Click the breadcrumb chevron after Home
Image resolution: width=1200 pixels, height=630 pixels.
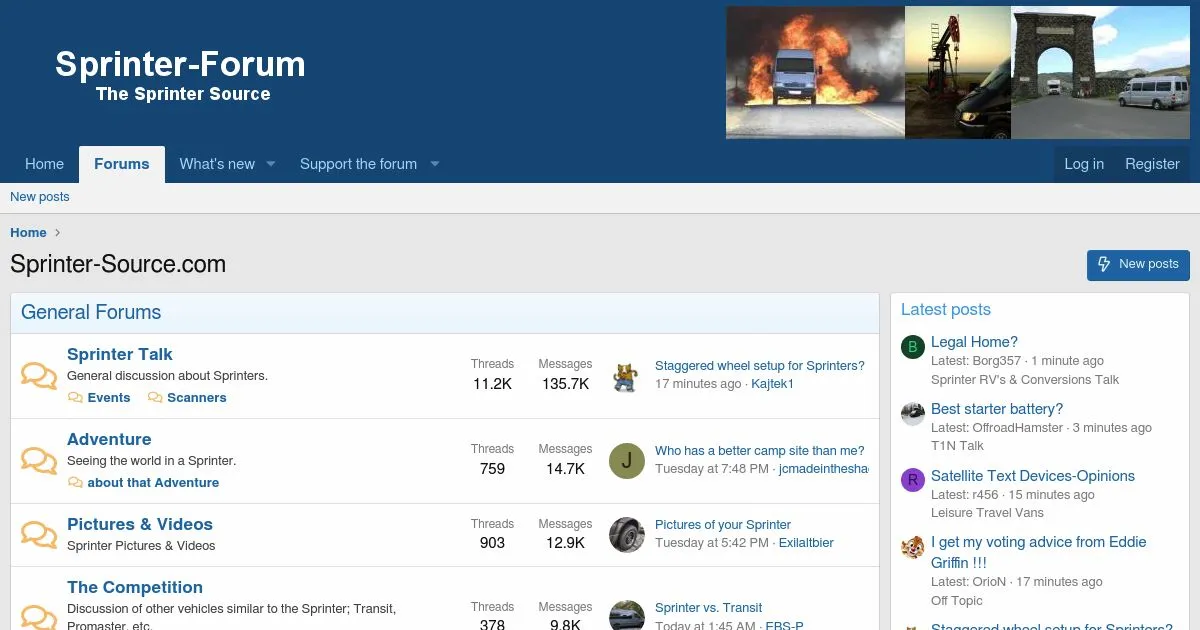tap(58, 233)
